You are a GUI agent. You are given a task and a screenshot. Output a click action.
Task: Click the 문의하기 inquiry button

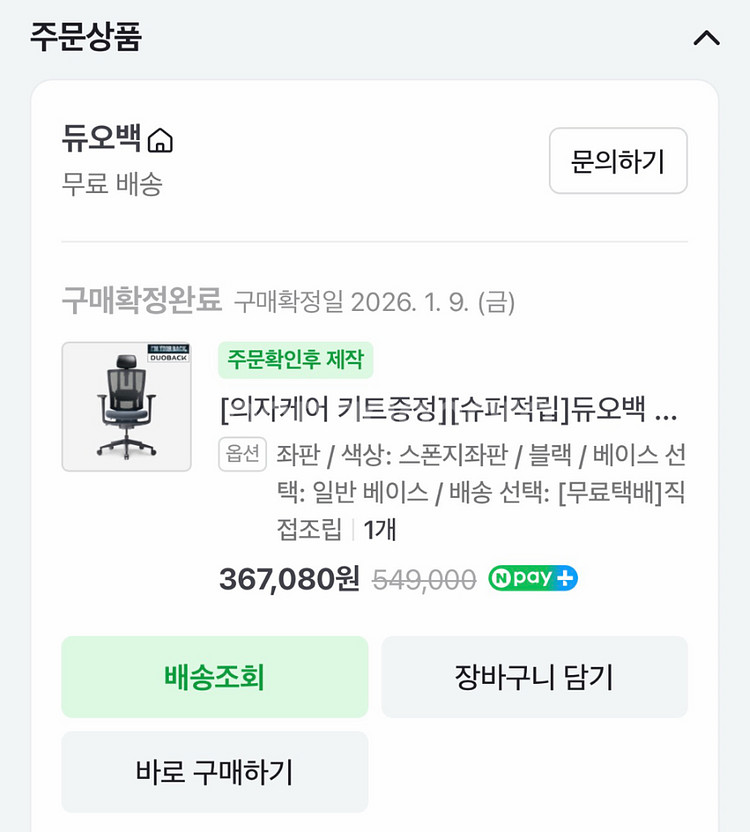[x=618, y=161]
